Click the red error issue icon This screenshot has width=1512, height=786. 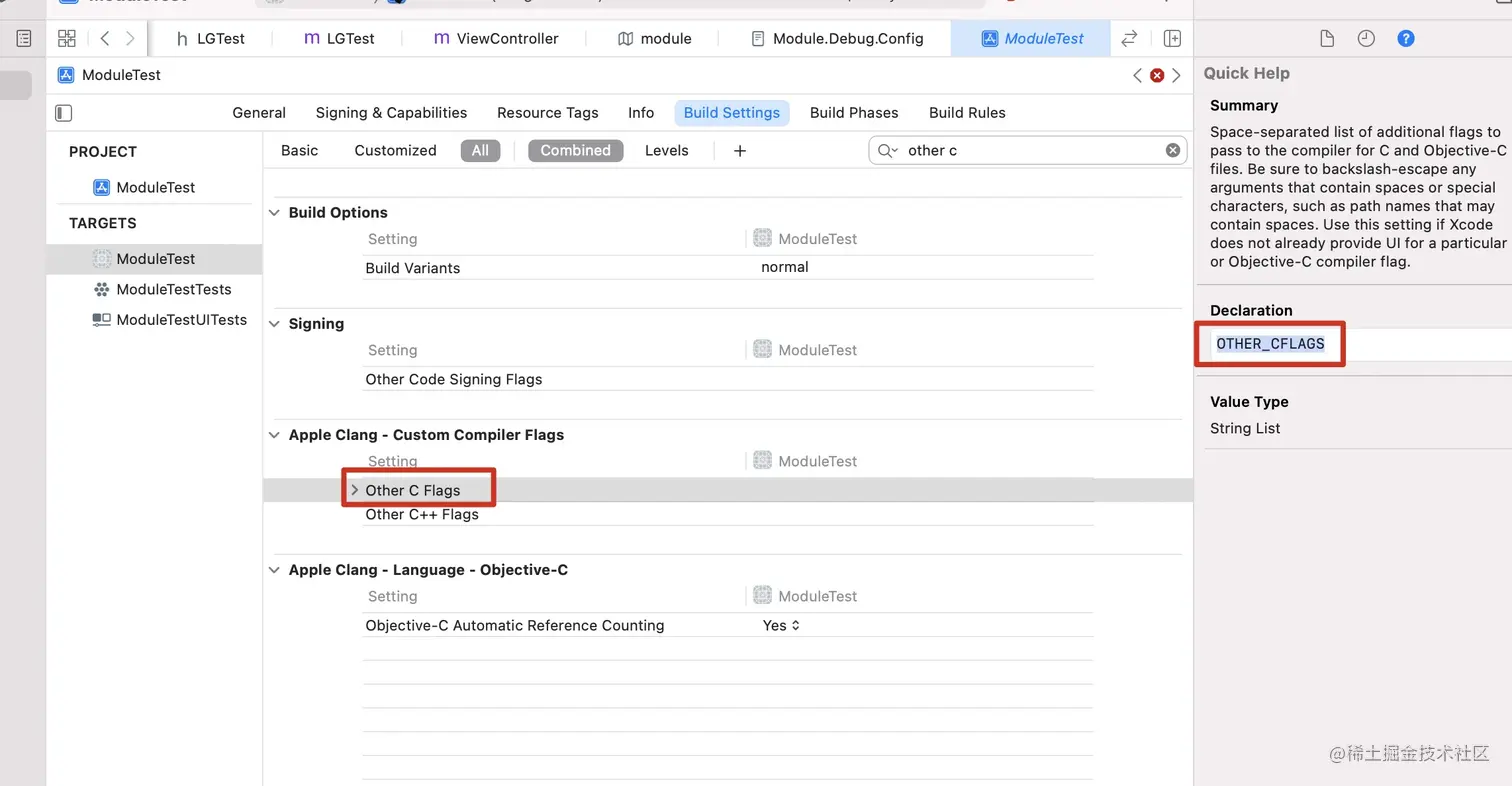pyautogui.click(x=1157, y=75)
